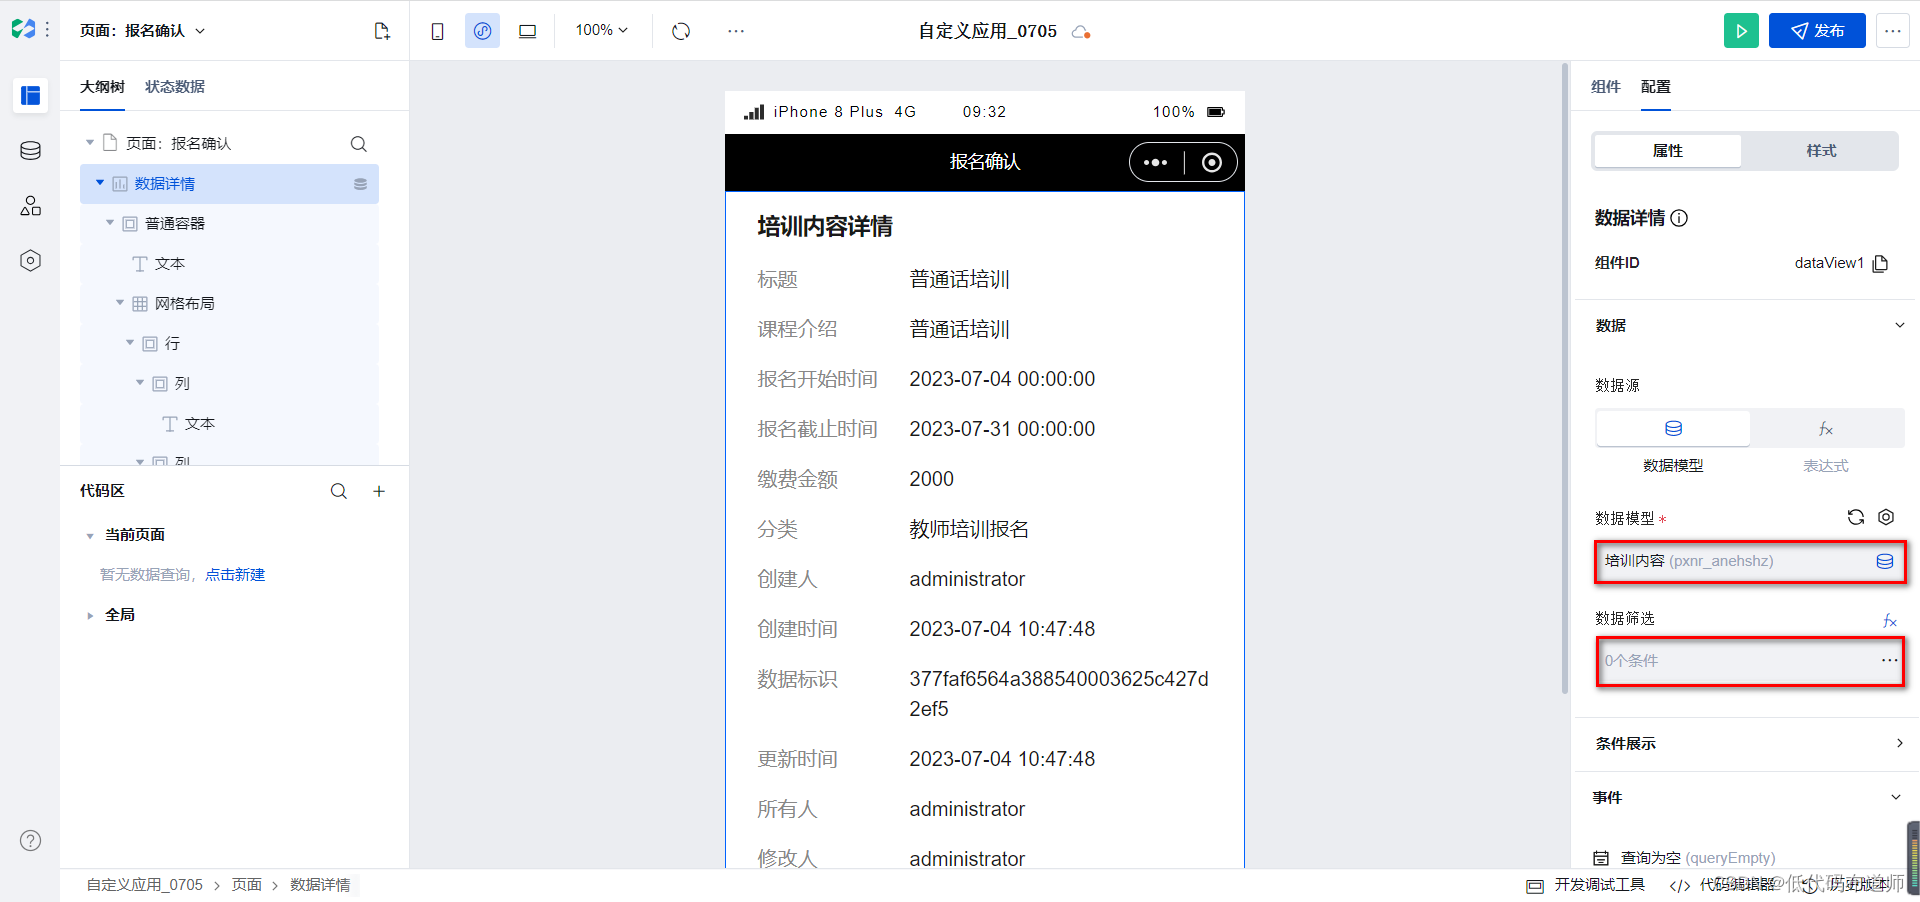Switch to desktop PC preview
The width and height of the screenshot is (1920, 902).
[x=527, y=31]
